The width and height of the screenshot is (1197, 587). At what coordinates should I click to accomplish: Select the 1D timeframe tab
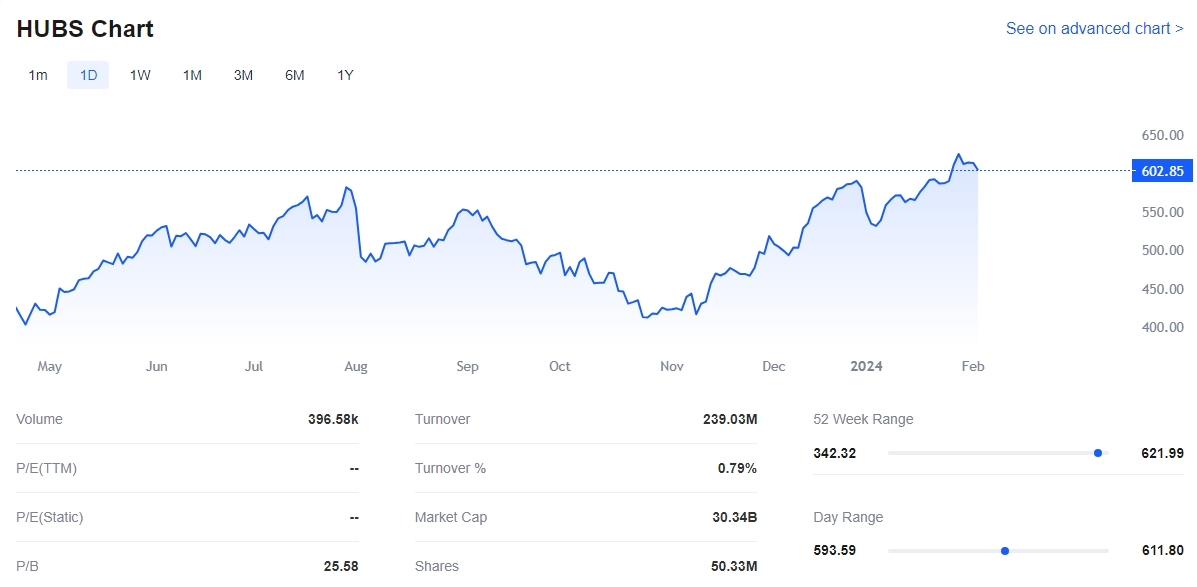(x=88, y=75)
